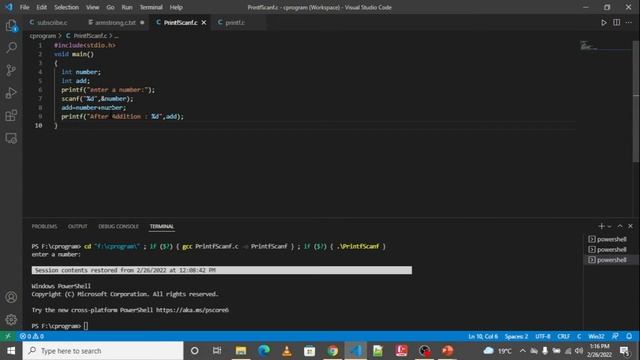The image size is (640, 360).
Task: Click the code minimap preview
Action: point(589,46)
